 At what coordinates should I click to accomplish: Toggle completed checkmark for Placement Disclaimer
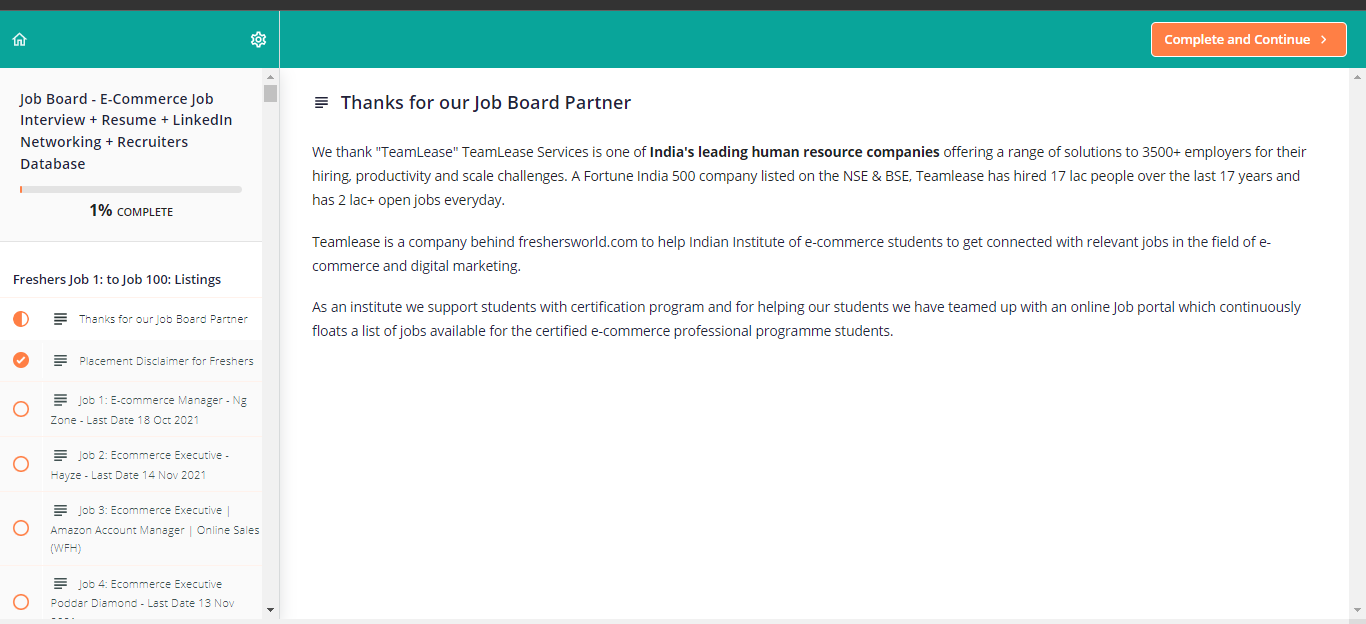click(21, 360)
